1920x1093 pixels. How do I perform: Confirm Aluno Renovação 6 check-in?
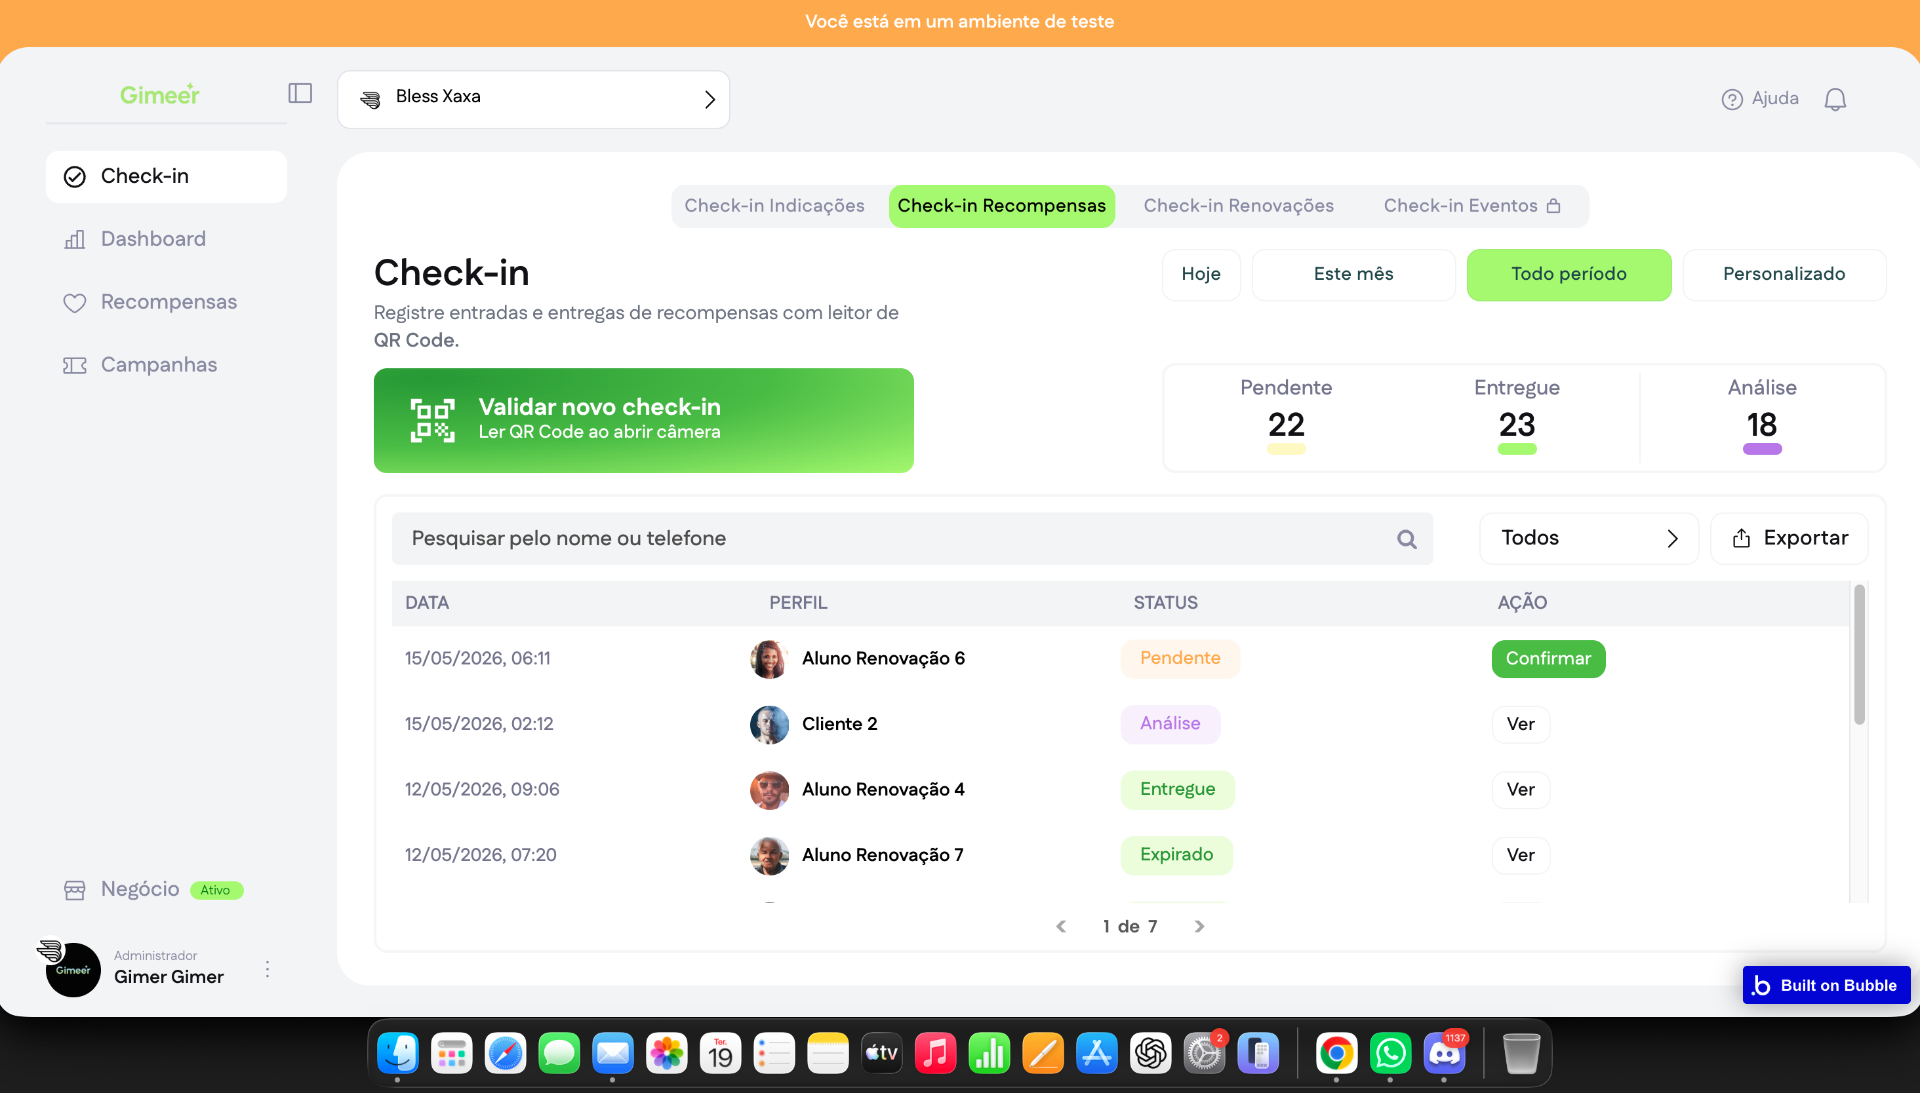click(1548, 659)
